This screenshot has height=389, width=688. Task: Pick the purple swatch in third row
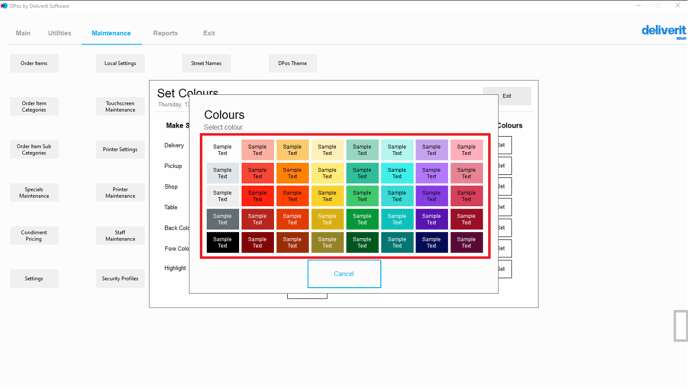(432, 196)
